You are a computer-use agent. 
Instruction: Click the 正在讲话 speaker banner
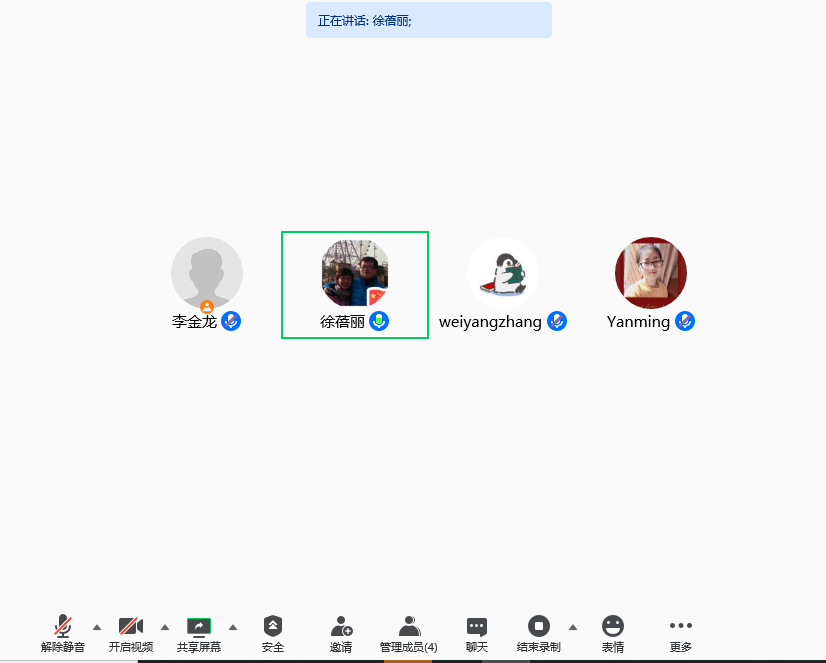point(428,20)
